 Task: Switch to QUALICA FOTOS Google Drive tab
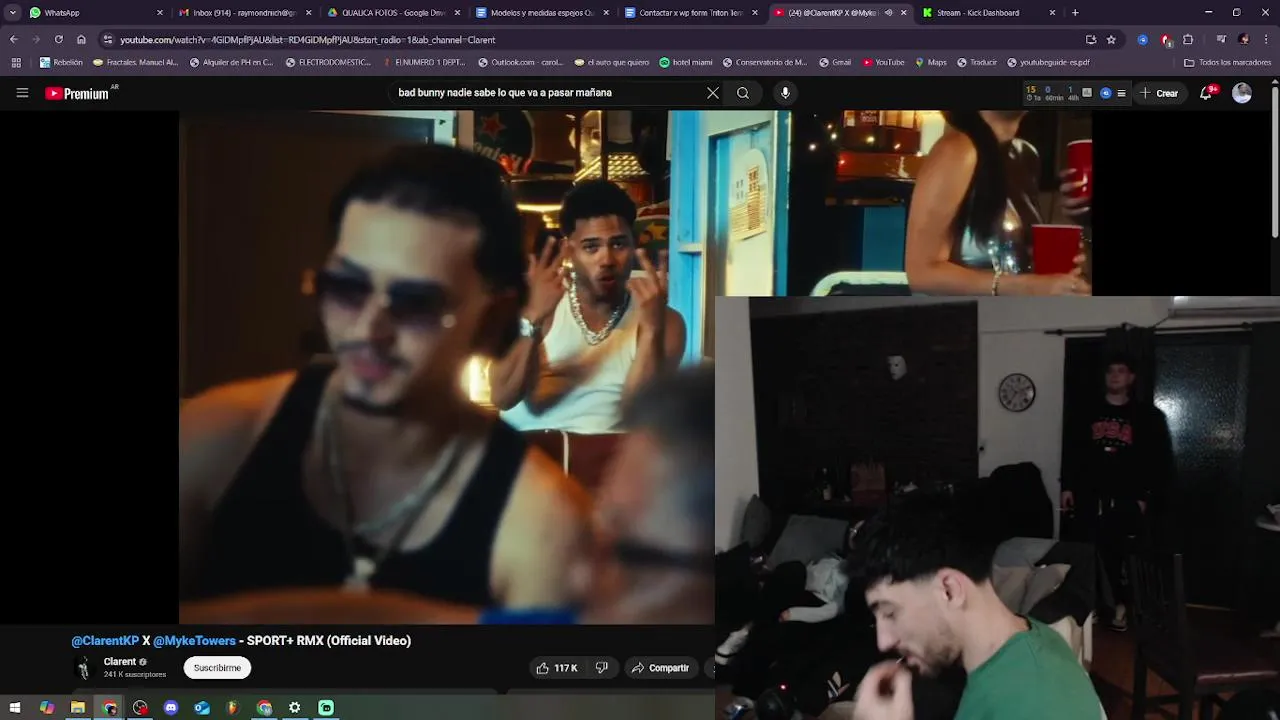[x=393, y=13]
